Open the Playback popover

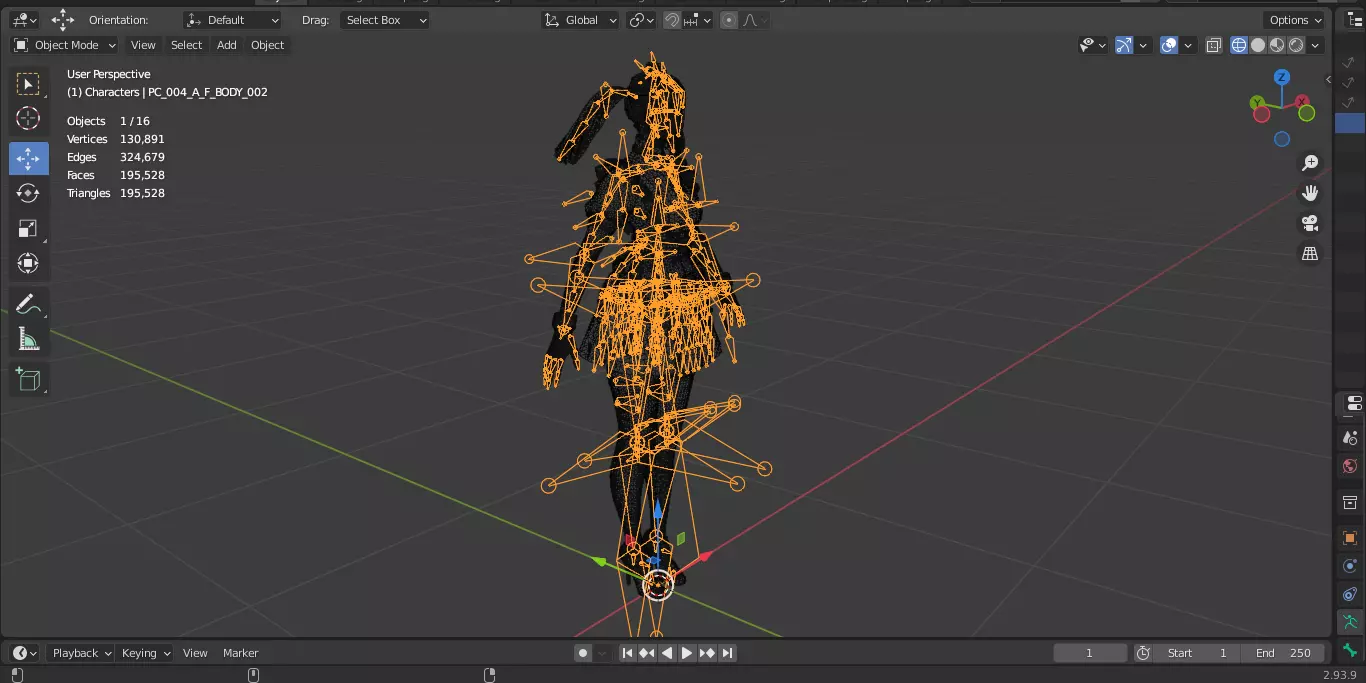tap(82, 653)
